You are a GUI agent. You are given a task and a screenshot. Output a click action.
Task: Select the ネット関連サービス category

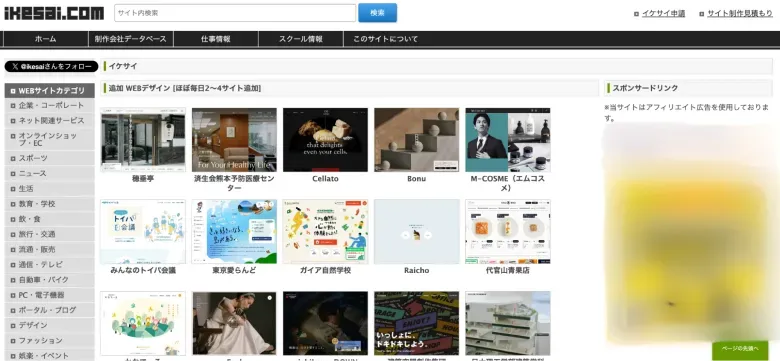click(x=50, y=120)
